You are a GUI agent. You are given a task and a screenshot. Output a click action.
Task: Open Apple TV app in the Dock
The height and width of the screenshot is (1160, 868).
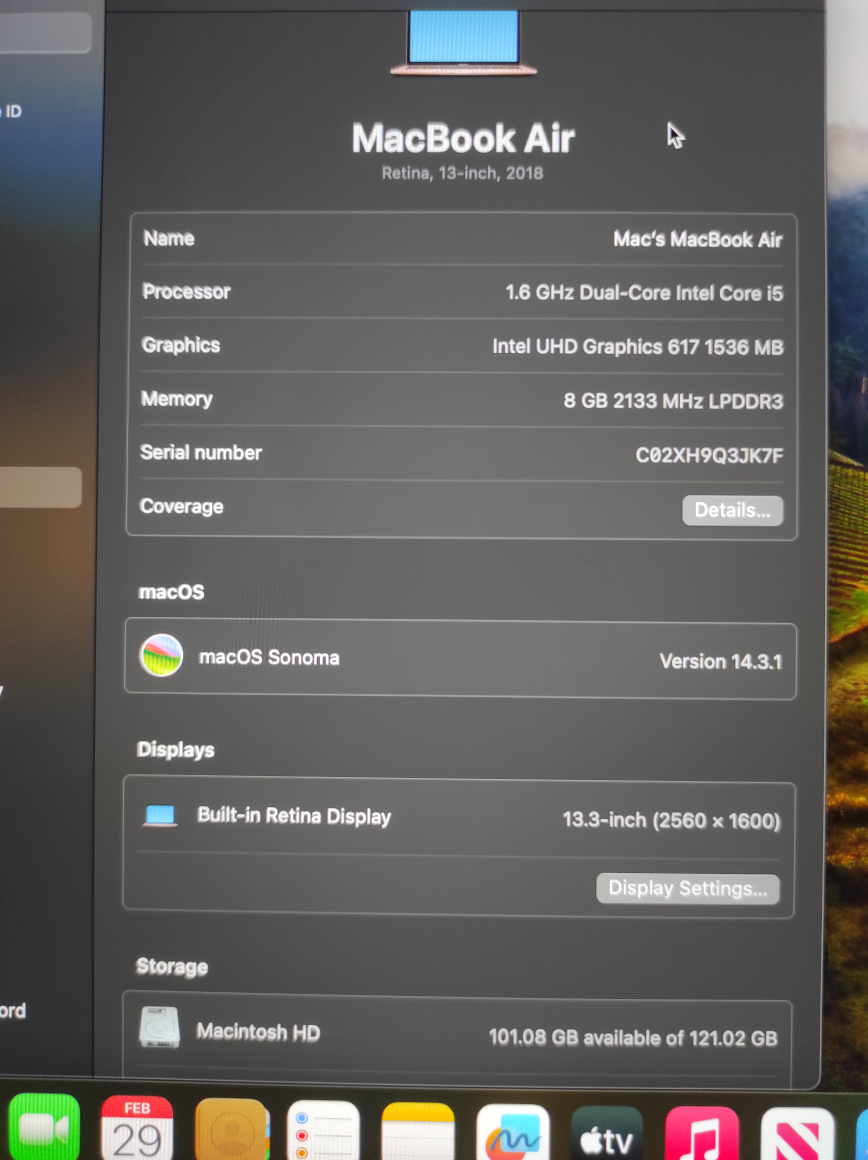(607, 1133)
